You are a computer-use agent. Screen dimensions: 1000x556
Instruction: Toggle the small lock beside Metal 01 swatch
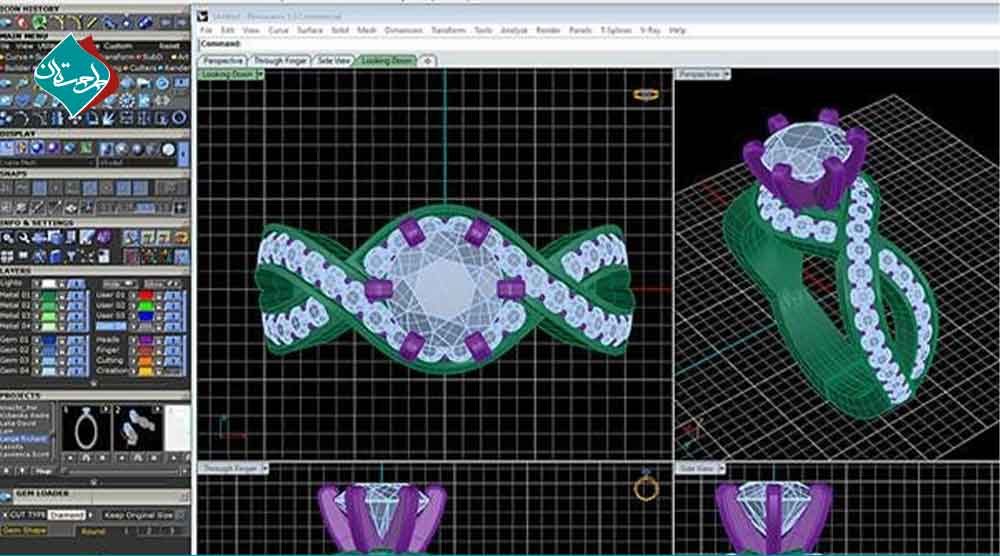coord(62,295)
